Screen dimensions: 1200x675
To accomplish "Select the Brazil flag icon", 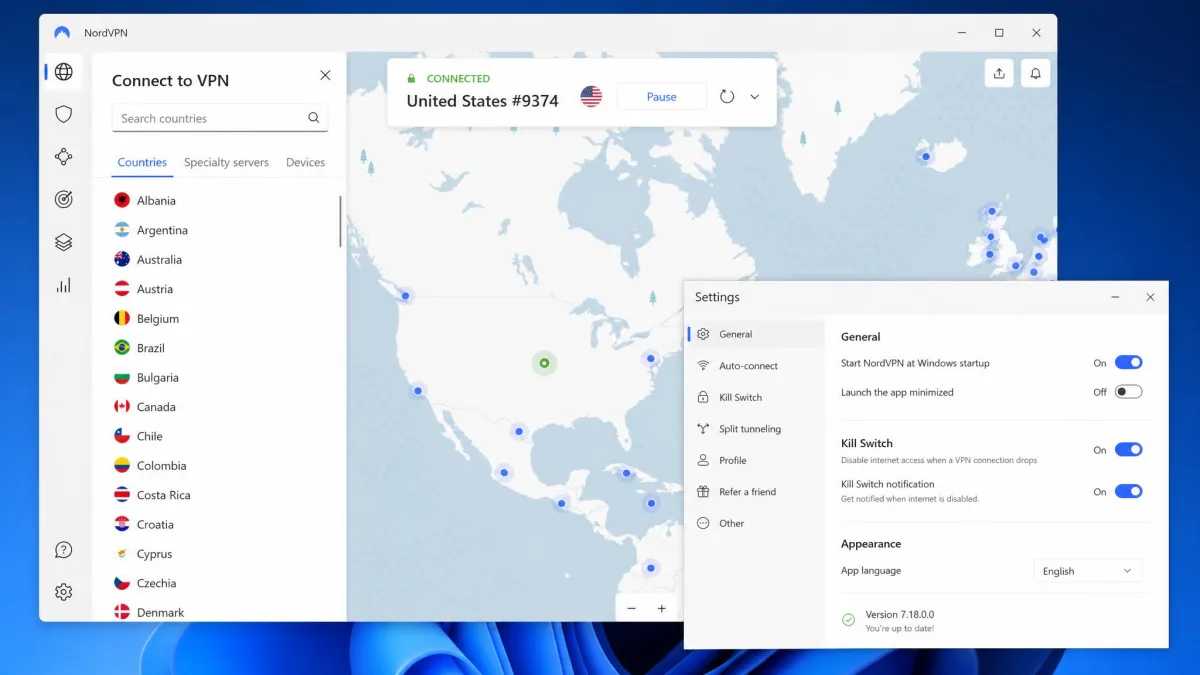I will tap(122, 348).
